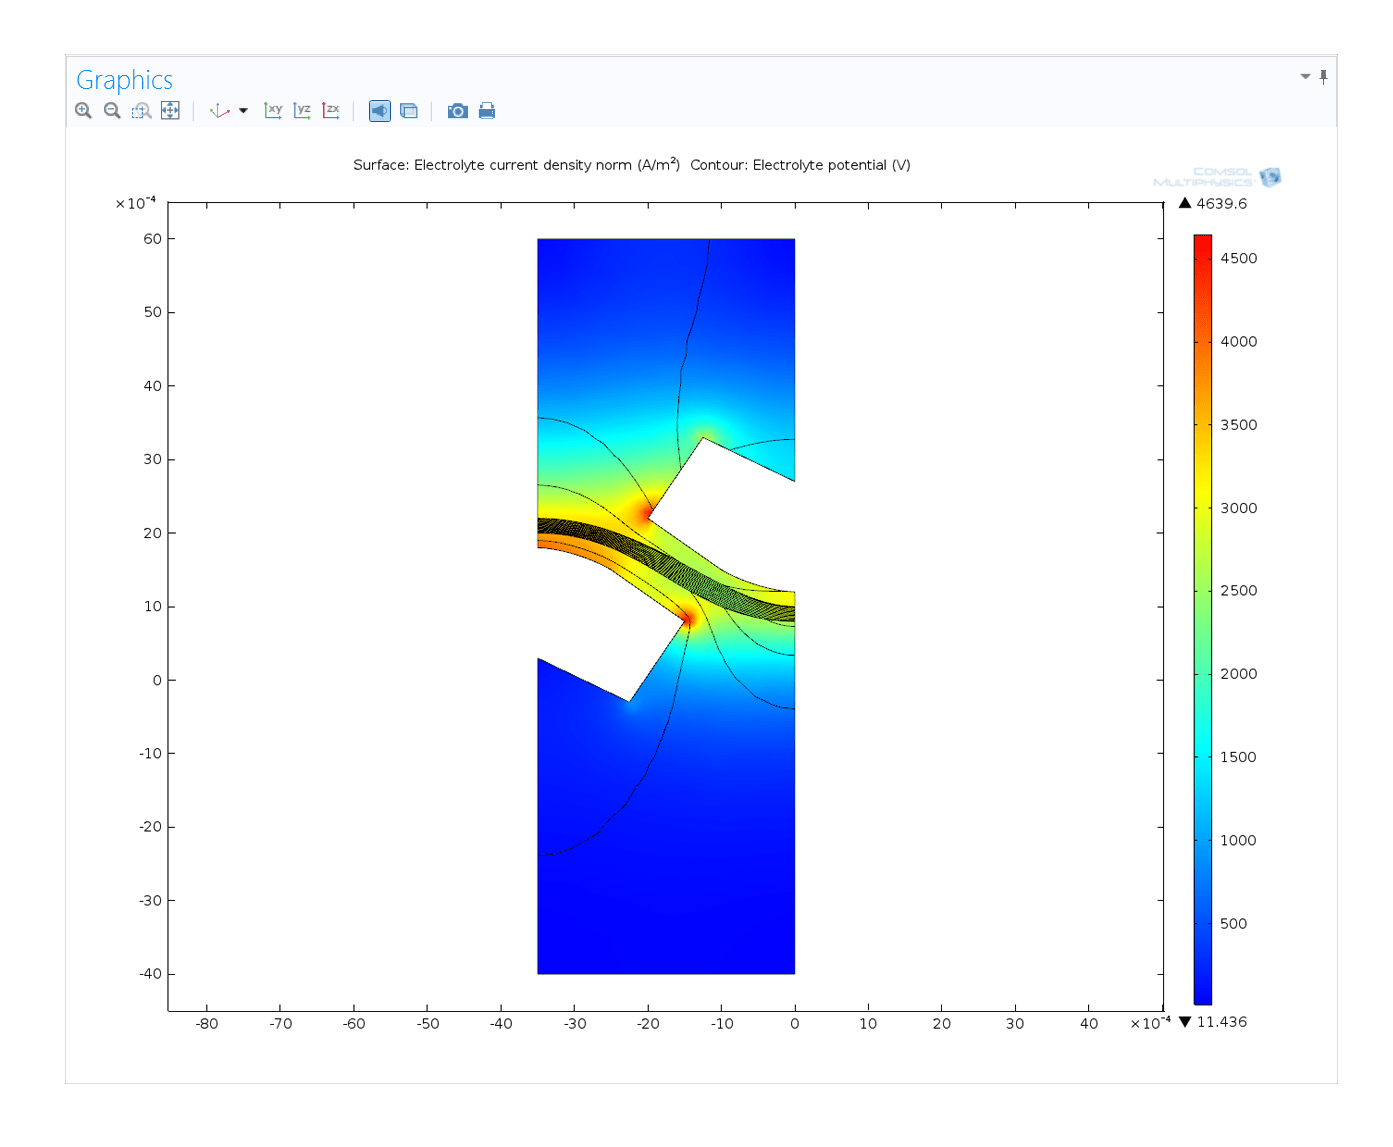Switch to the XY view
Image resolution: width=1393 pixels, height=1147 pixels.
point(272,110)
